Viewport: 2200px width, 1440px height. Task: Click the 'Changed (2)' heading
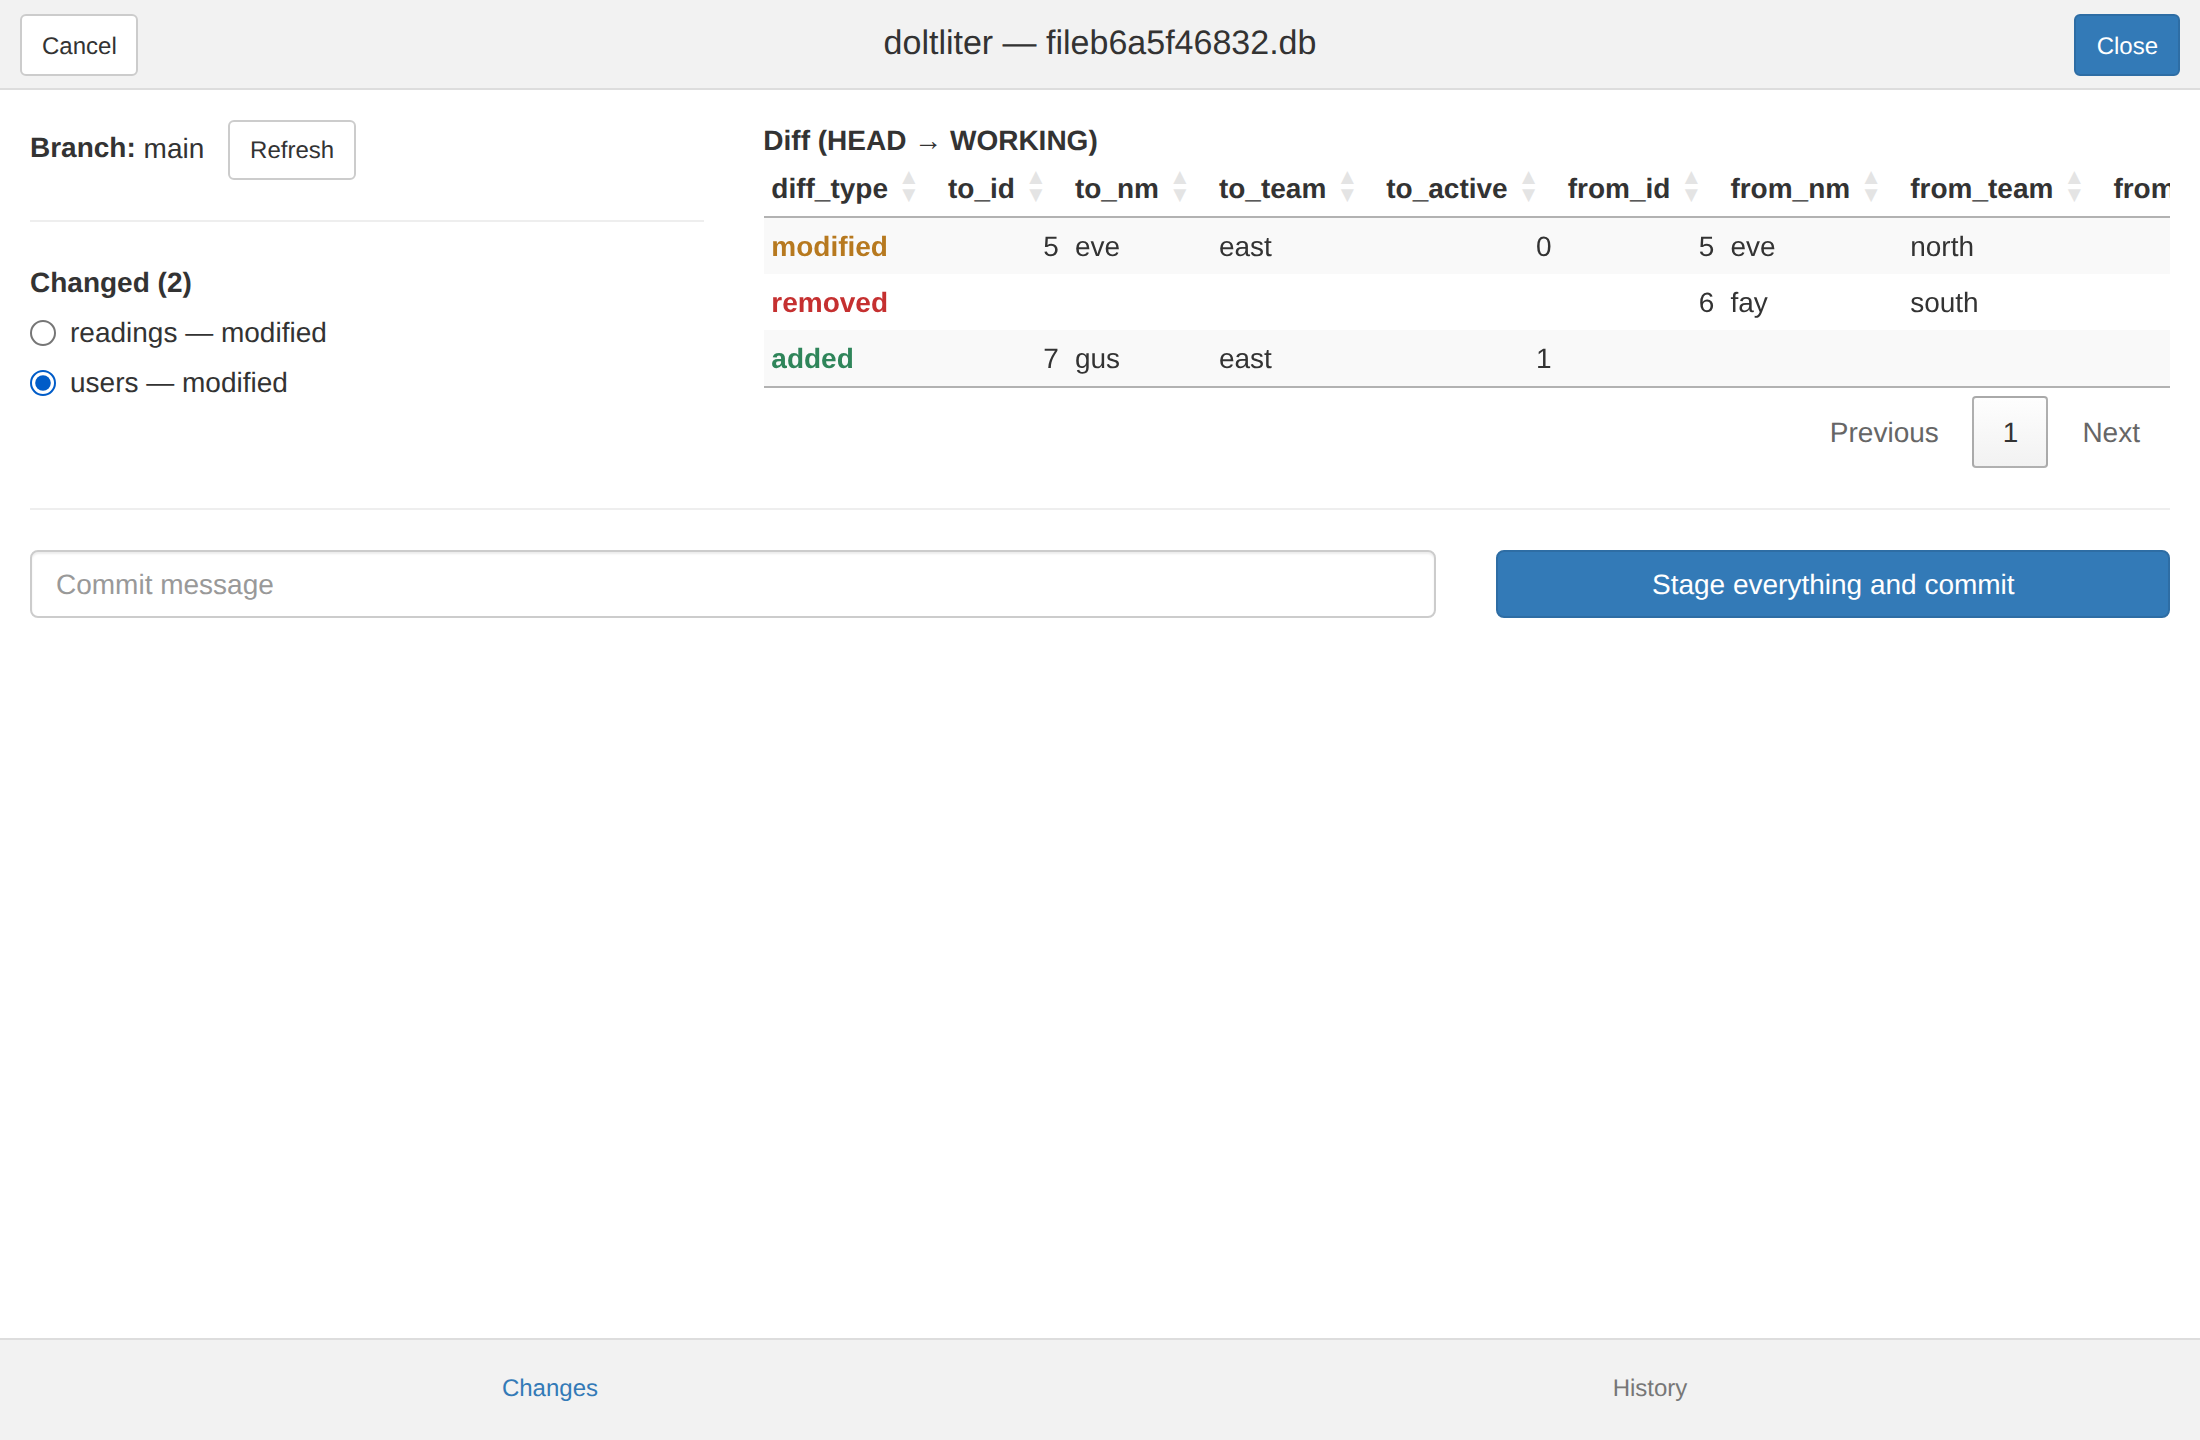click(111, 283)
